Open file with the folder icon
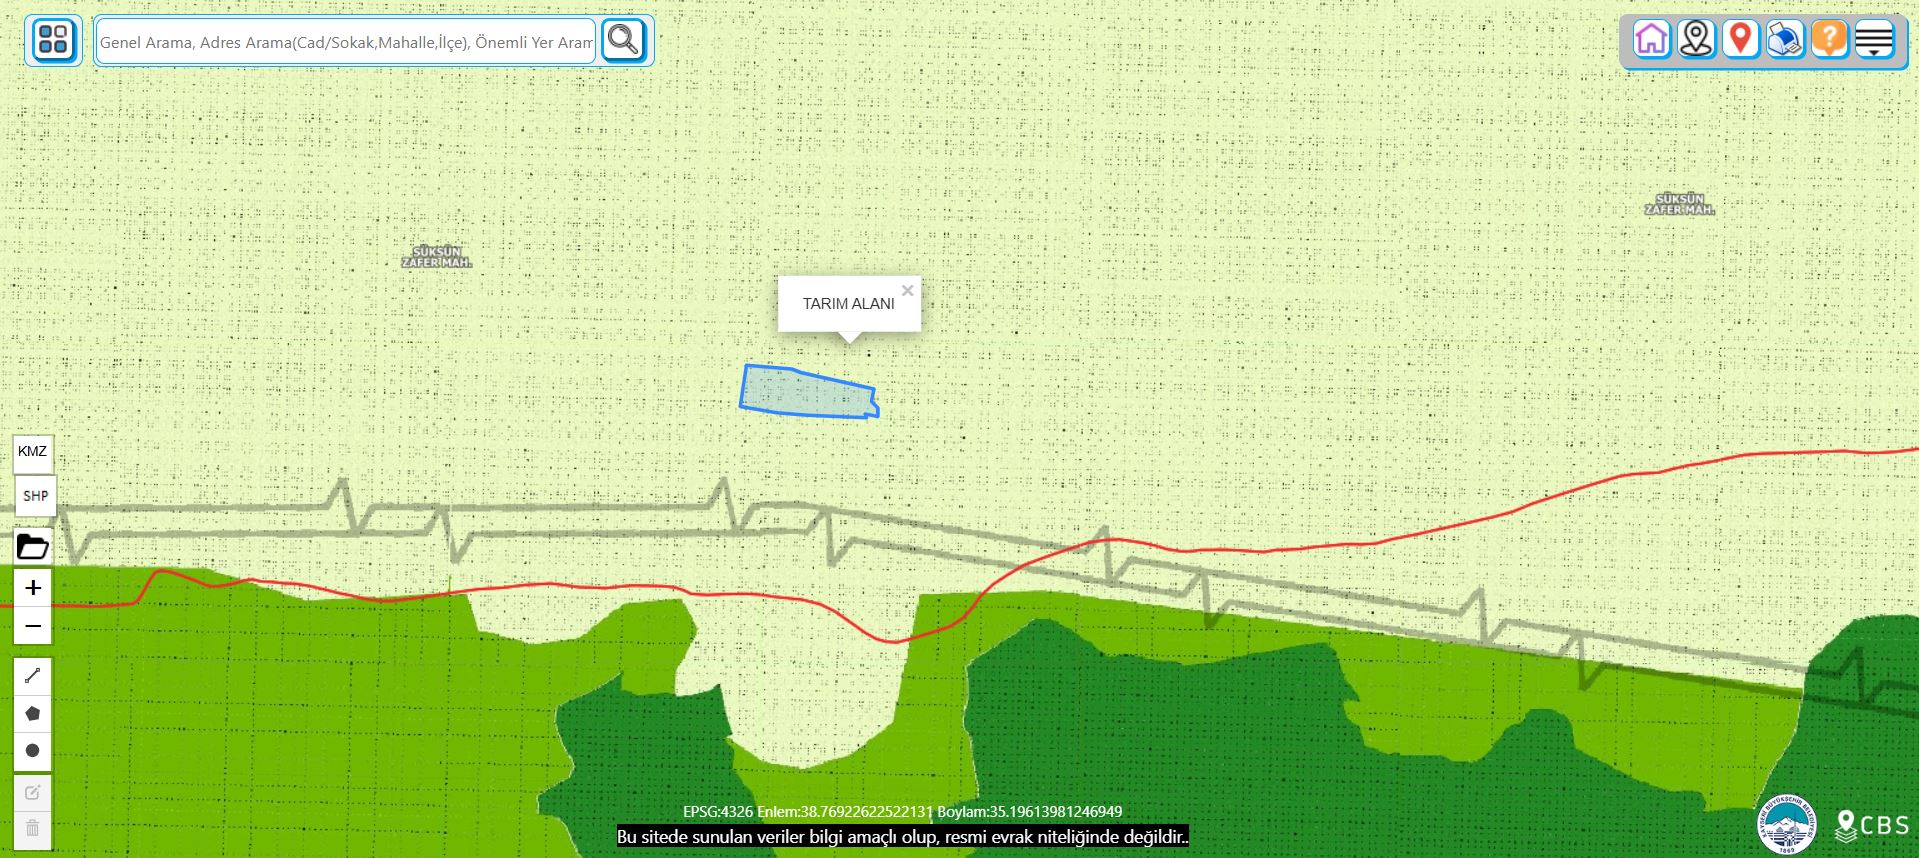Screen dimensions: 1919x858 click(x=33, y=547)
